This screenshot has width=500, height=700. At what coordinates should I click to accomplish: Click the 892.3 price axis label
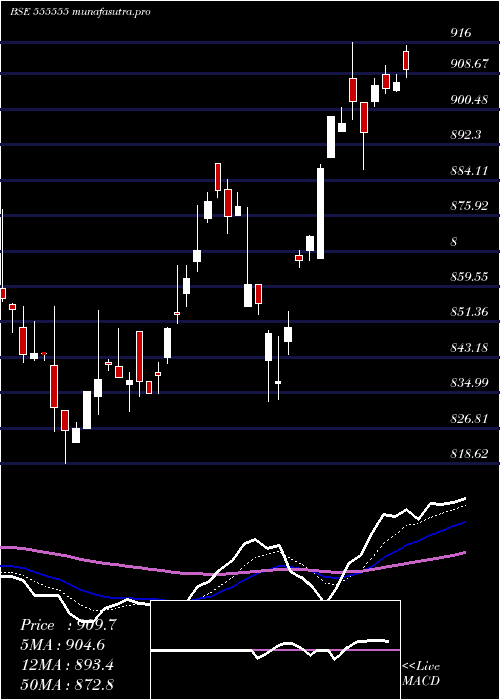[466, 134]
